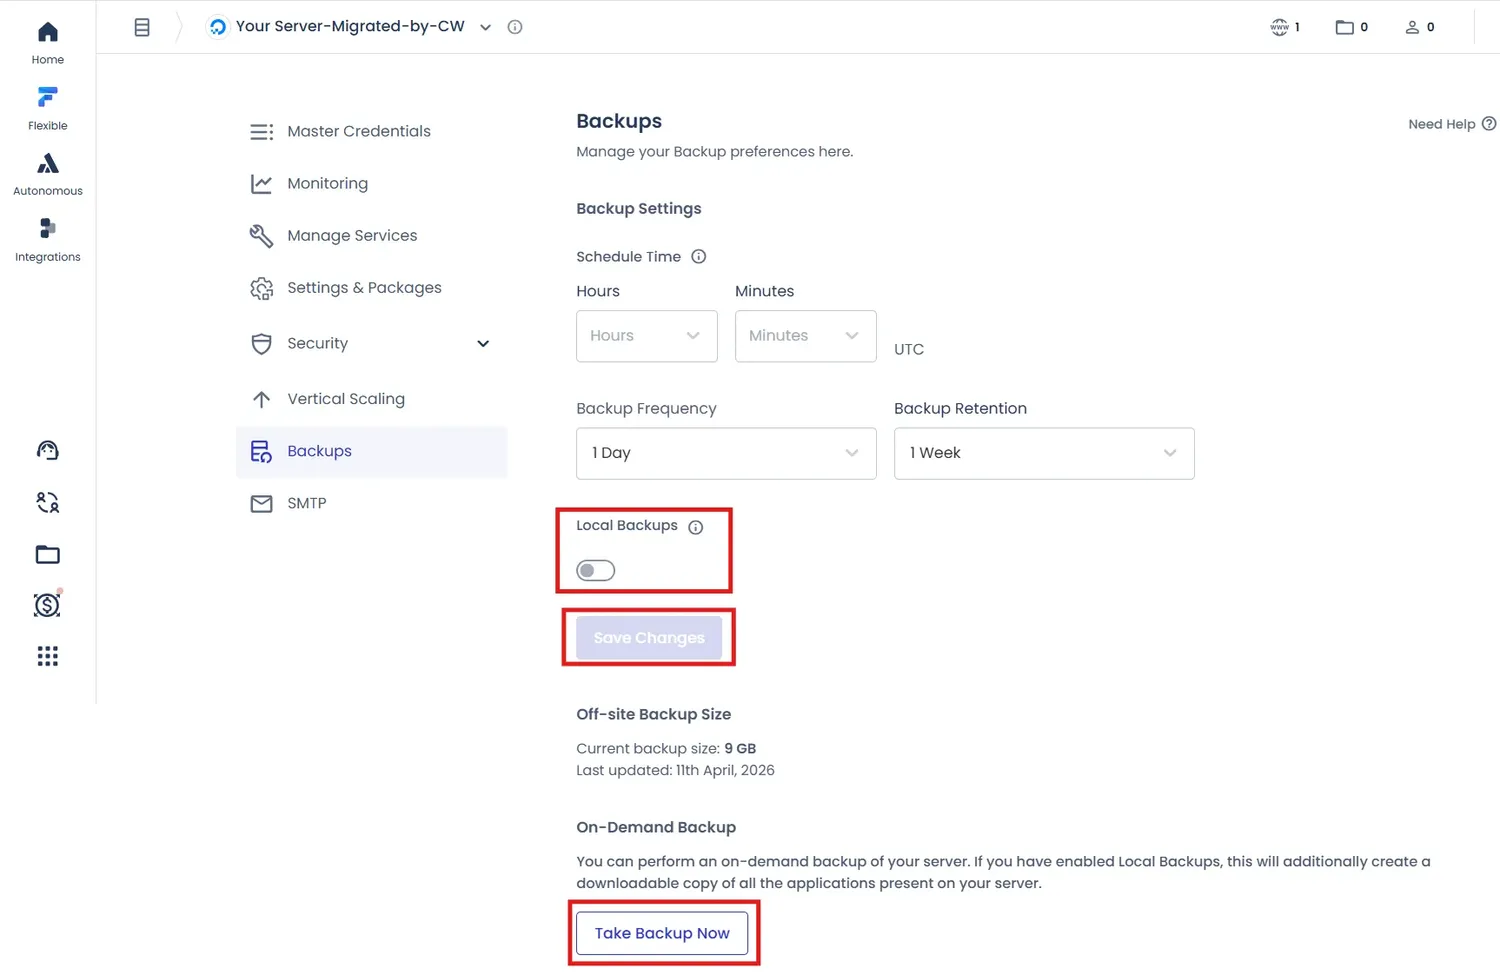Open Manage Services menu item

click(371, 235)
